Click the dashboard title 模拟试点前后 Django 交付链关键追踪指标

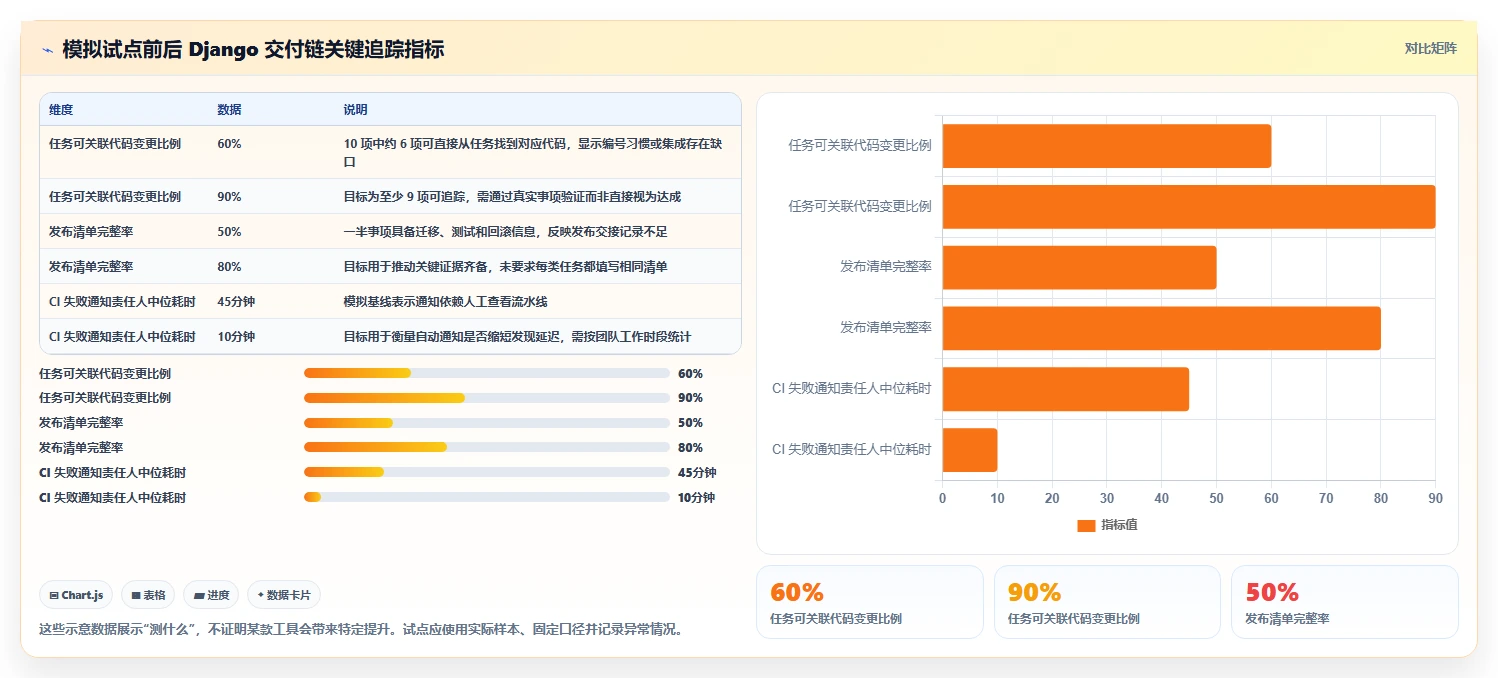tap(253, 49)
